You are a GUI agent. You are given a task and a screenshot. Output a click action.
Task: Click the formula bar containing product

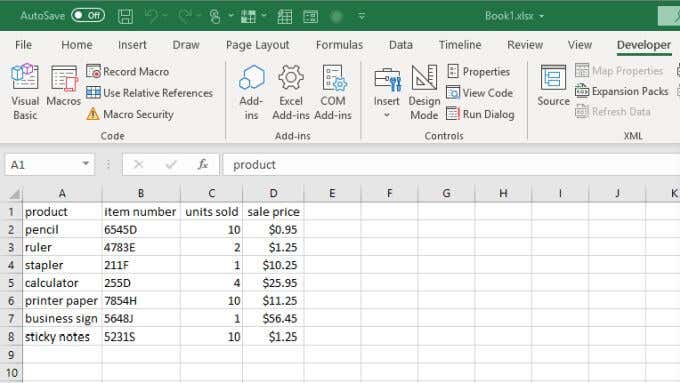[451, 165]
